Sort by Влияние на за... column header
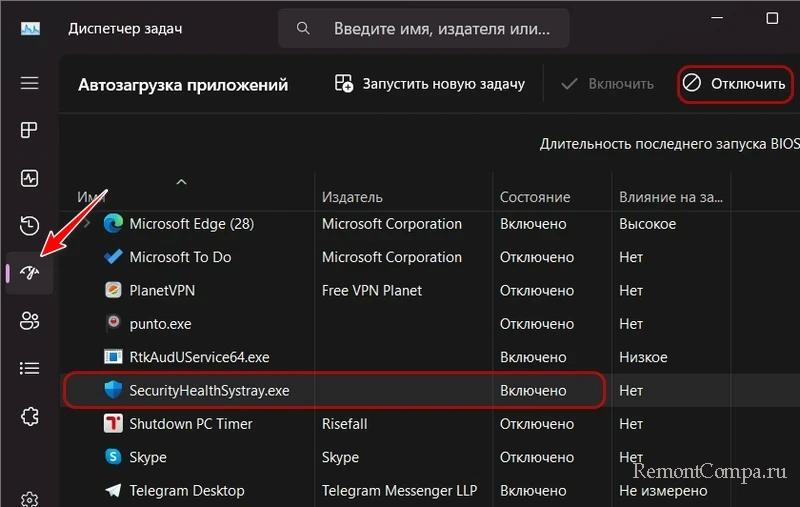800x507 pixels. point(670,197)
